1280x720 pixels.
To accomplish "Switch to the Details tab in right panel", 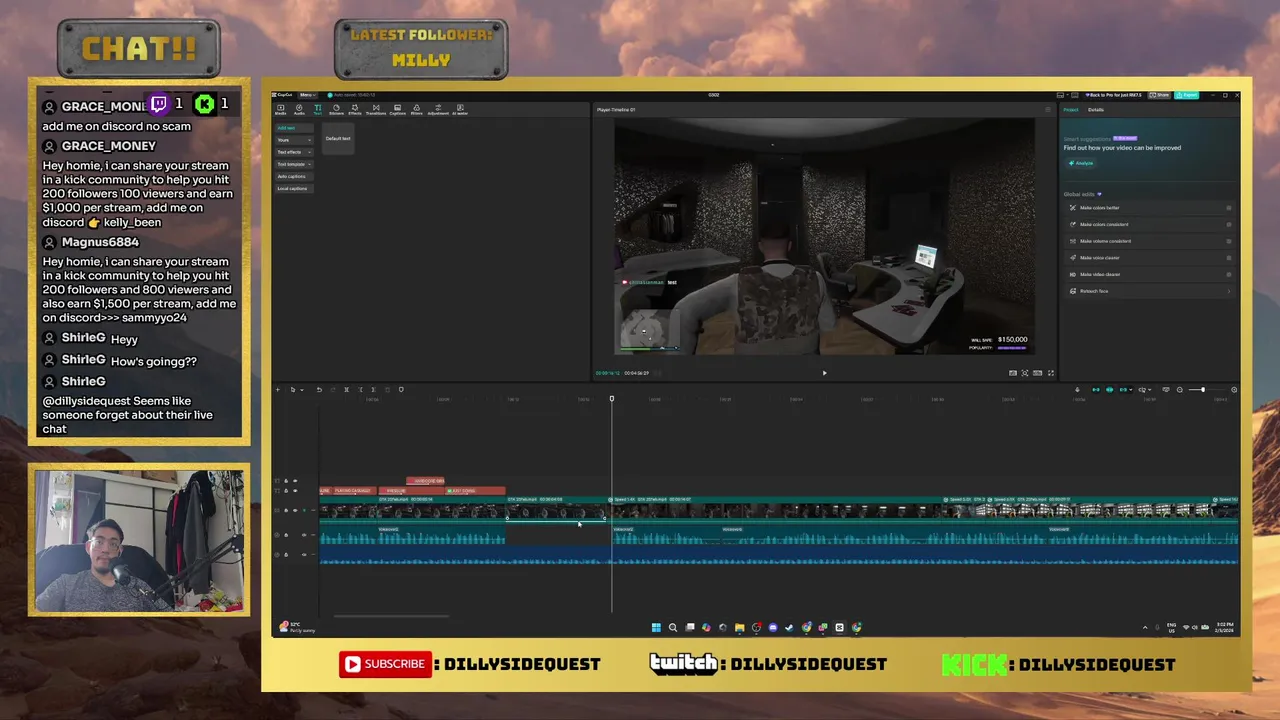I will 1096,109.
